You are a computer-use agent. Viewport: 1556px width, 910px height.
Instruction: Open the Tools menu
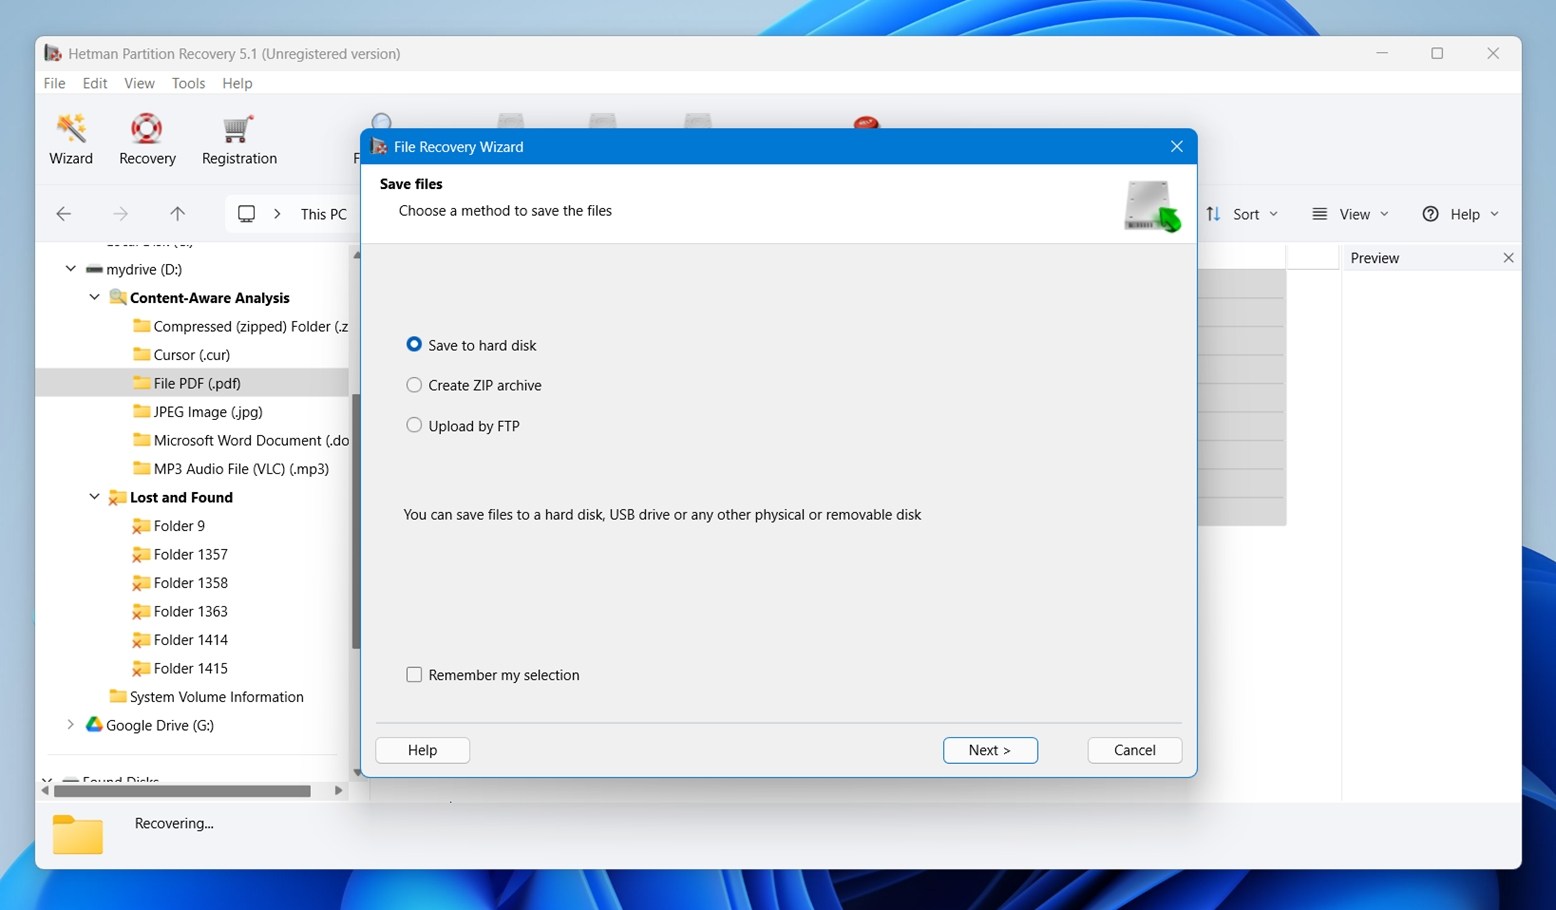(188, 83)
